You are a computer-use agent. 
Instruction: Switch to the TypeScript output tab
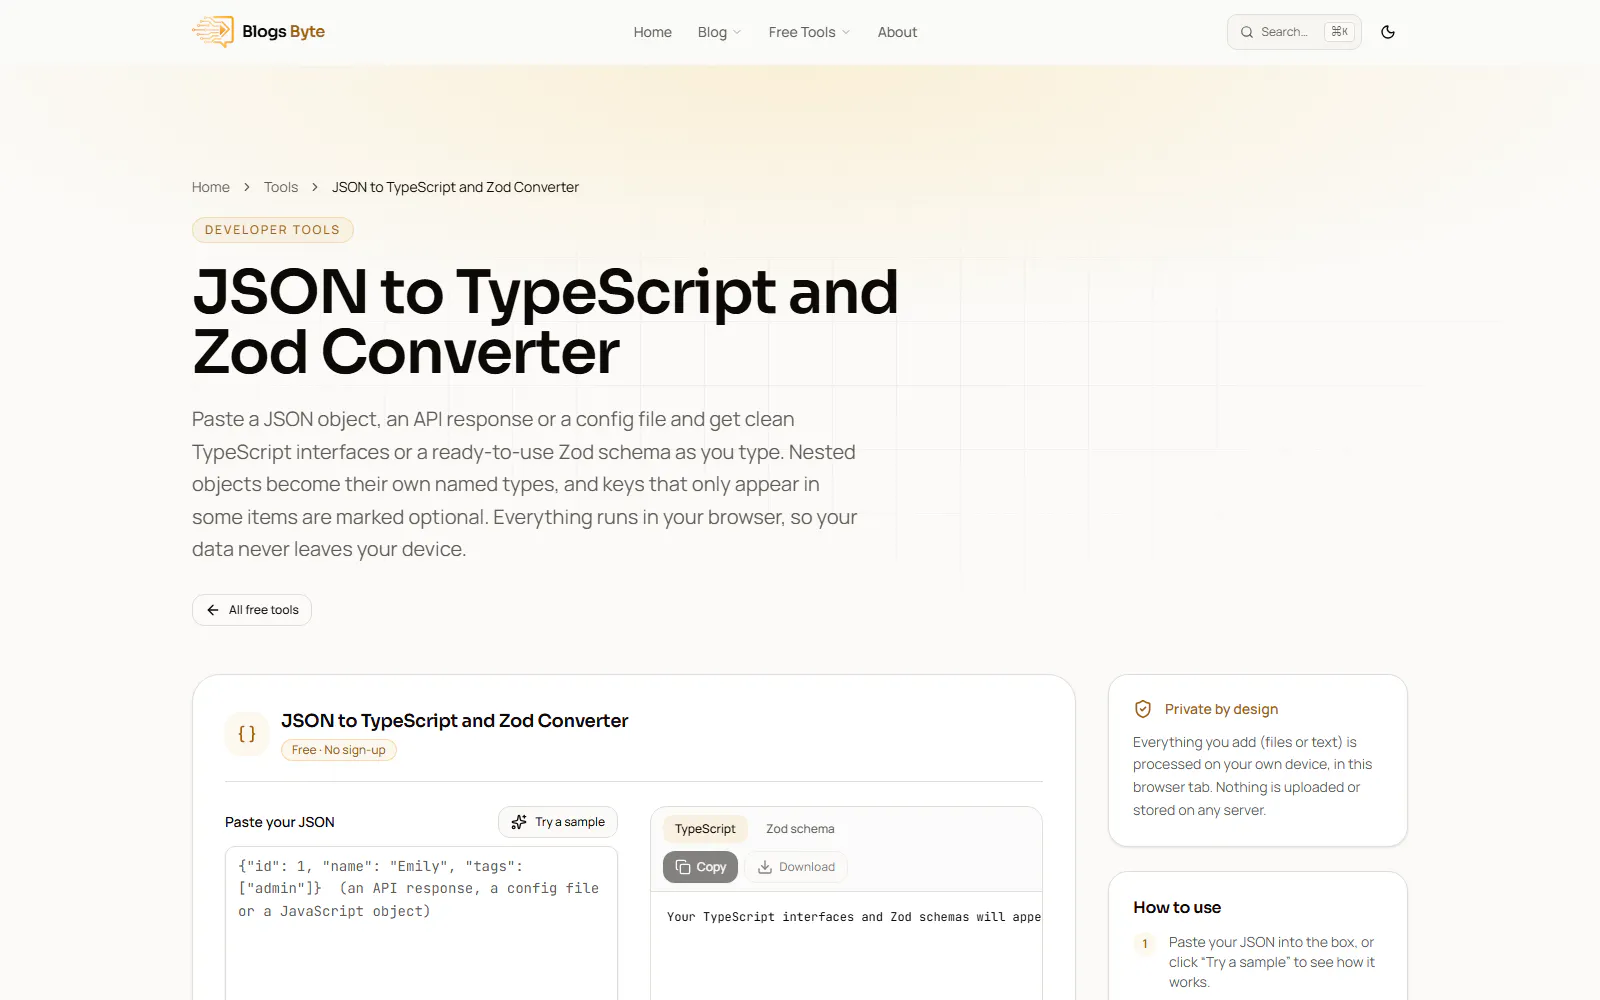[x=705, y=829]
